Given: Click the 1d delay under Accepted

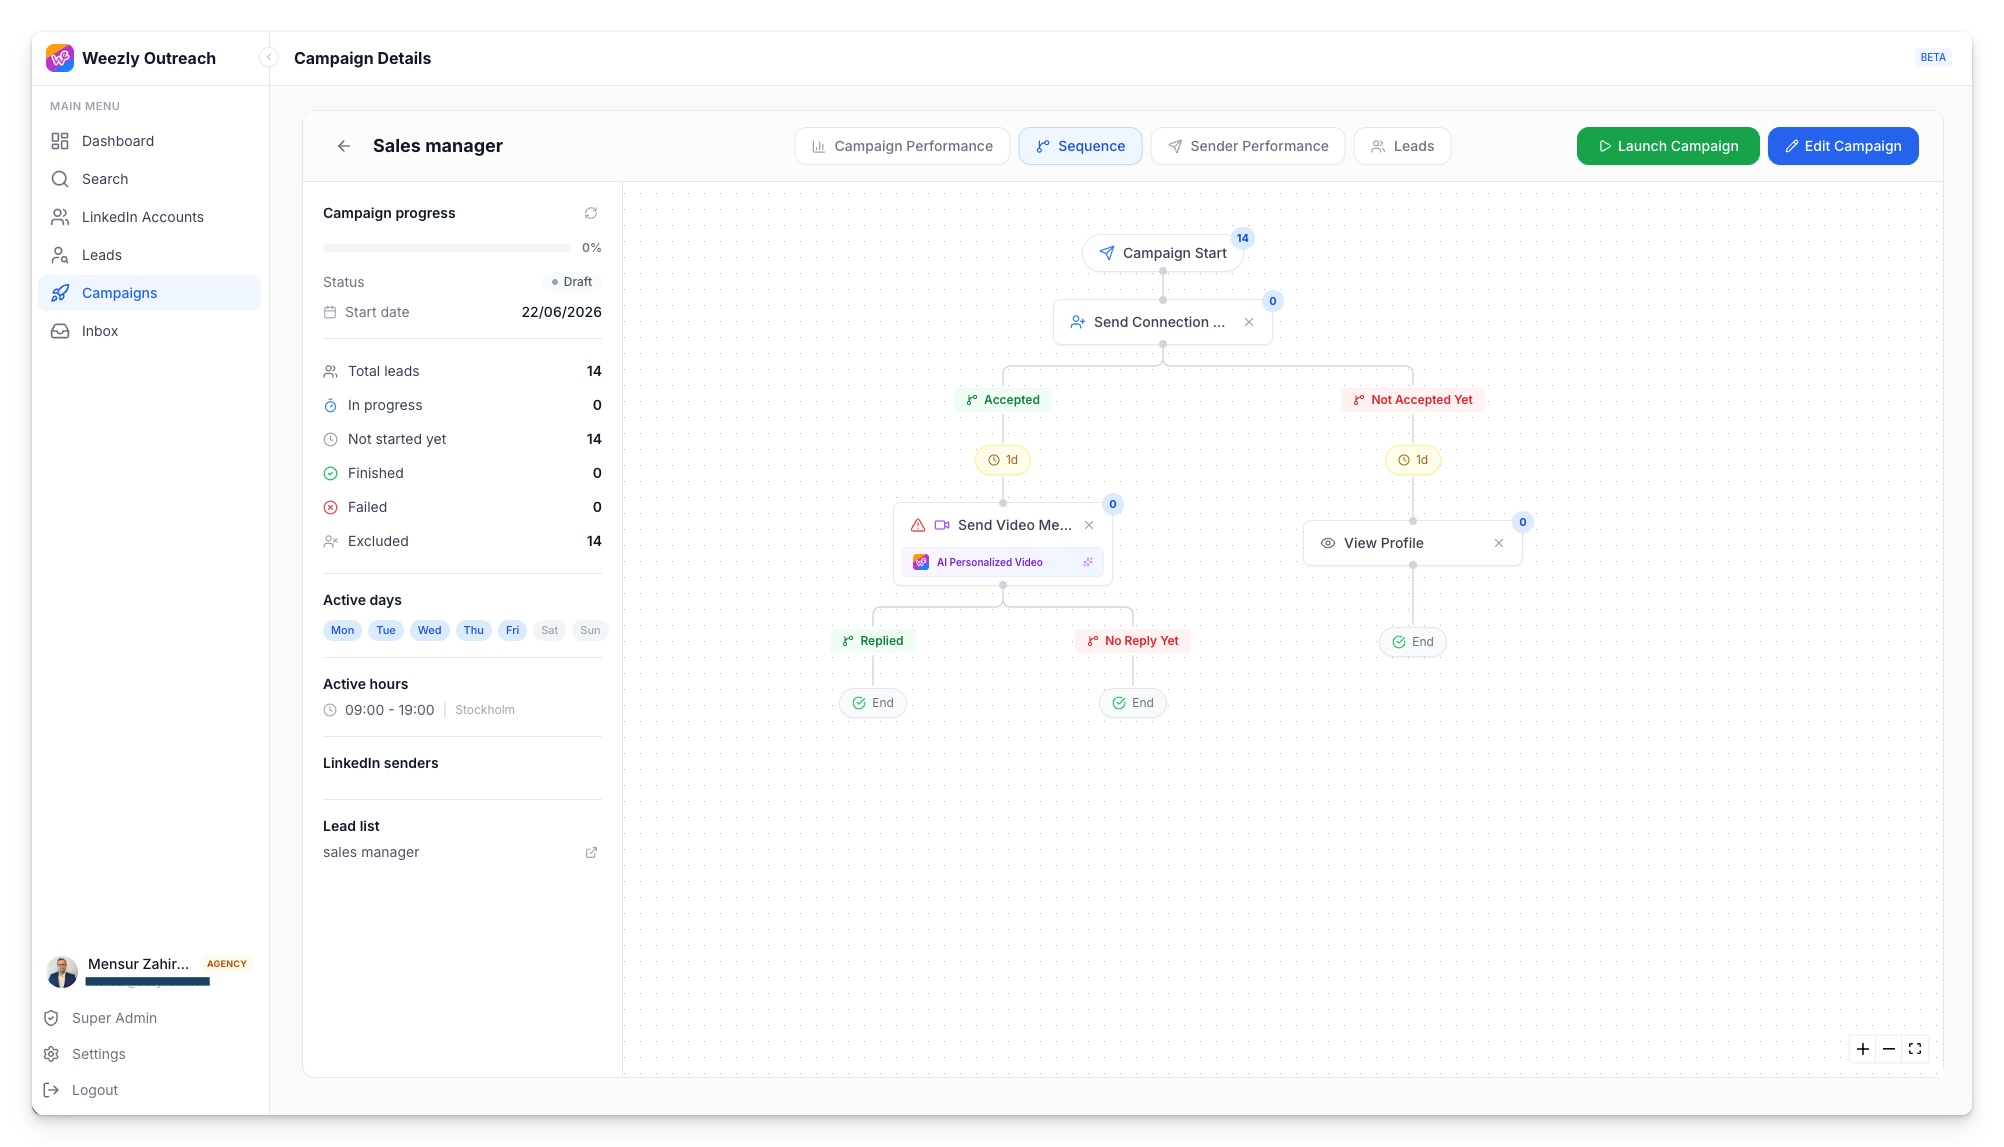Looking at the screenshot, I should (1003, 460).
